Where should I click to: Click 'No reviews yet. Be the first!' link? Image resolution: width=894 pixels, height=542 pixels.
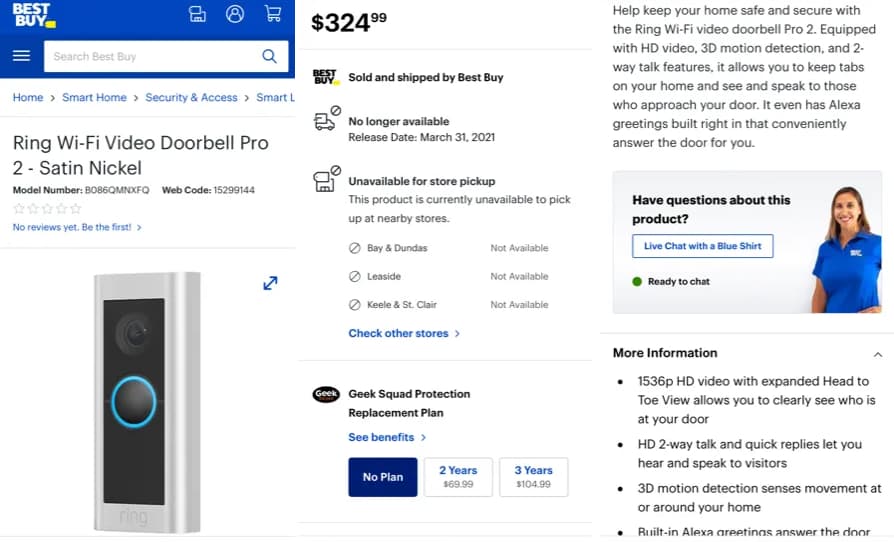(77, 227)
